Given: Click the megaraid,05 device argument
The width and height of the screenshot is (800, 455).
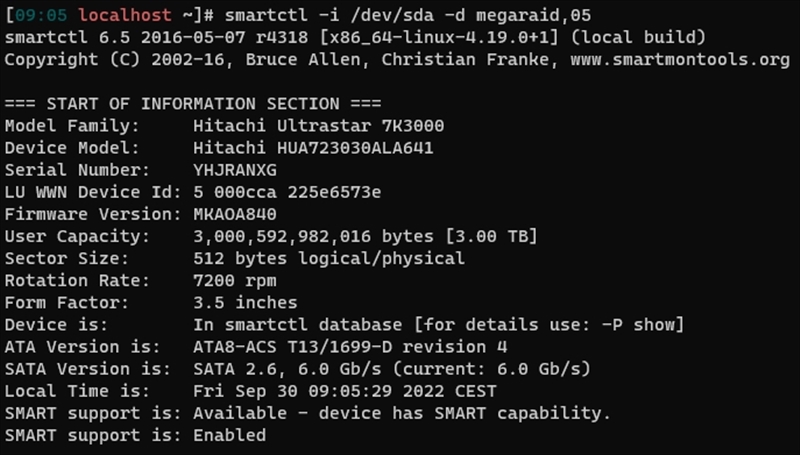Looking at the screenshot, I should coord(534,15).
